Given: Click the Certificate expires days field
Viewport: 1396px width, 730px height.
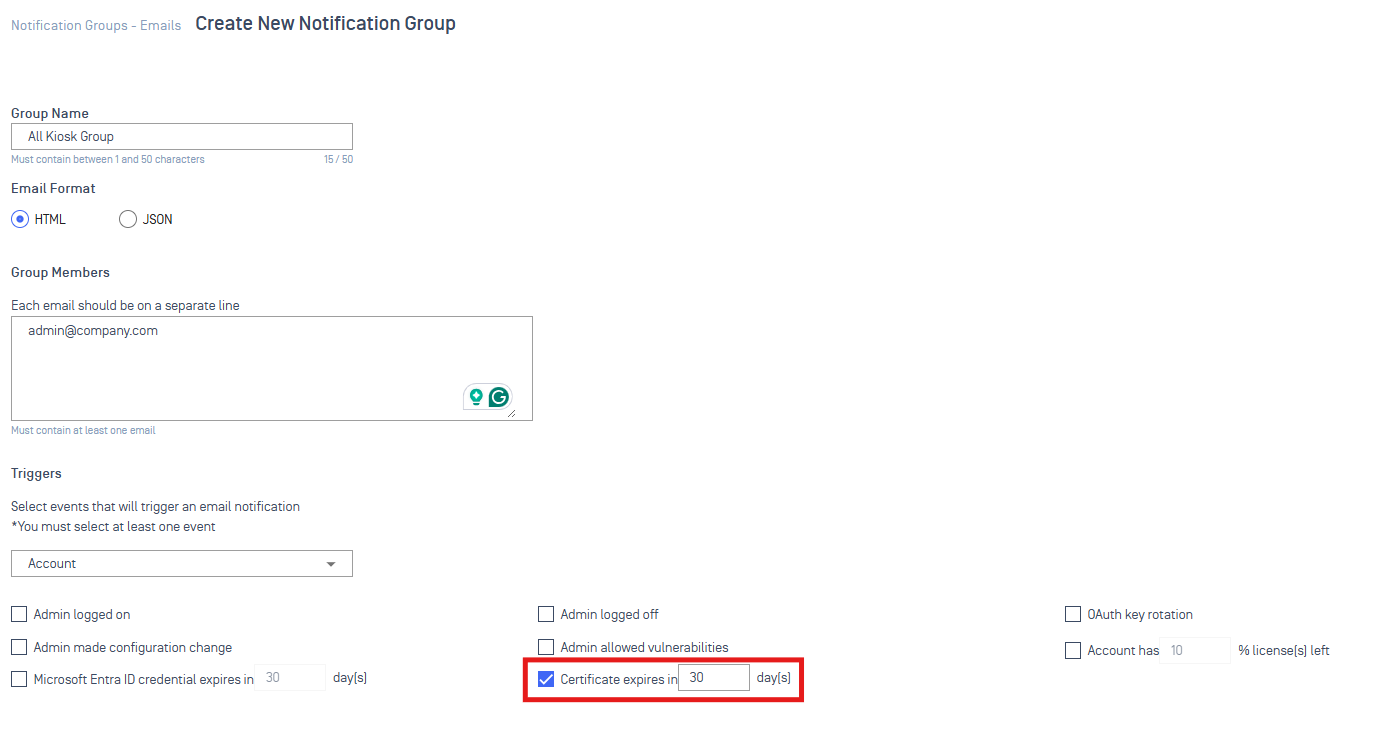Looking at the screenshot, I should point(714,678).
